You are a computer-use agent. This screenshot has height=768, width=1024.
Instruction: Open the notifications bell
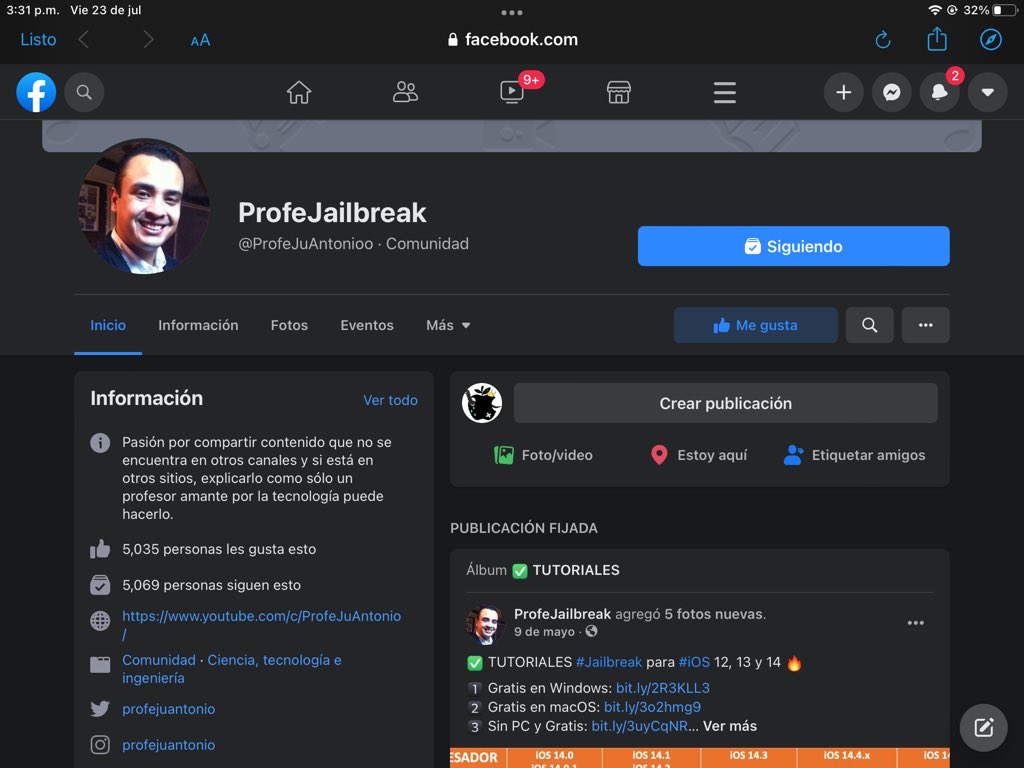[x=939, y=92]
